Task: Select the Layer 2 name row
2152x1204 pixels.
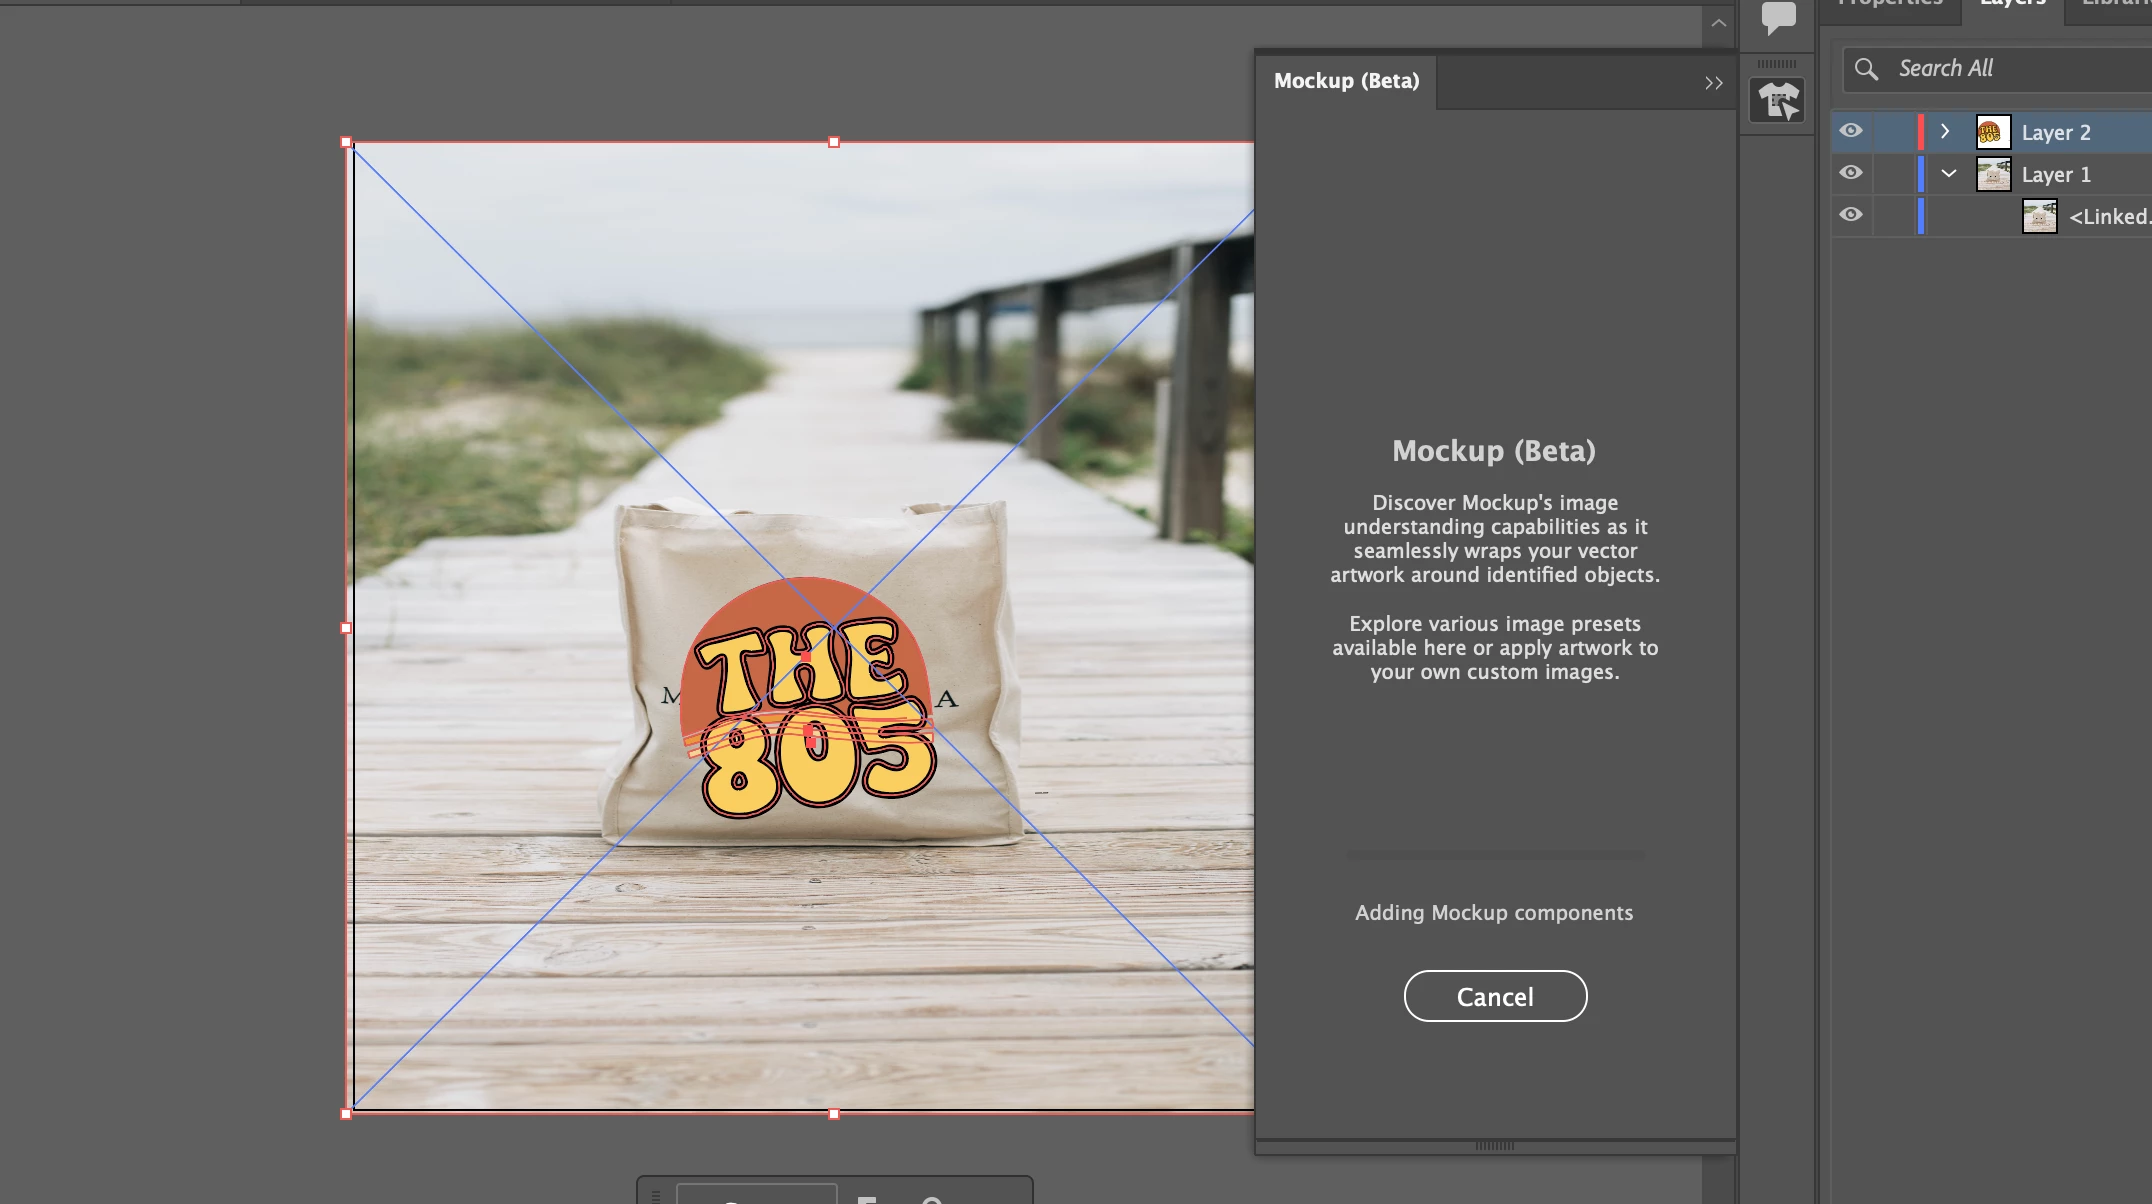Action: coord(2056,133)
